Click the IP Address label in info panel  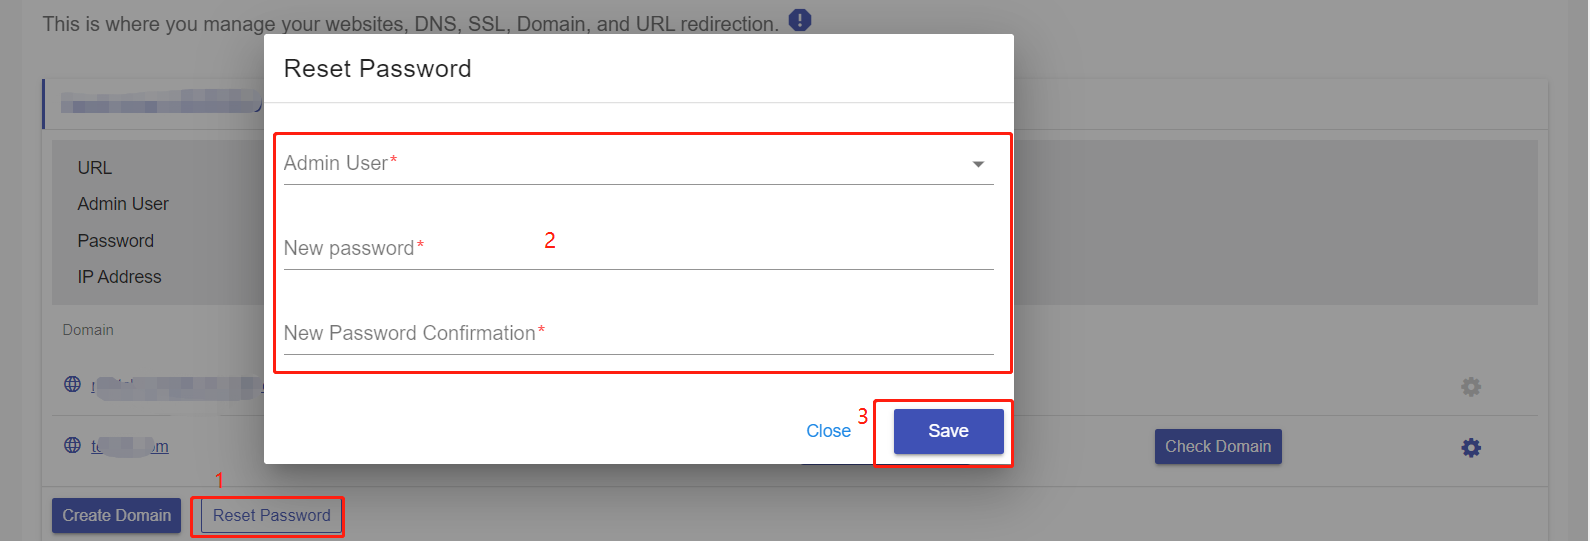(x=119, y=277)
